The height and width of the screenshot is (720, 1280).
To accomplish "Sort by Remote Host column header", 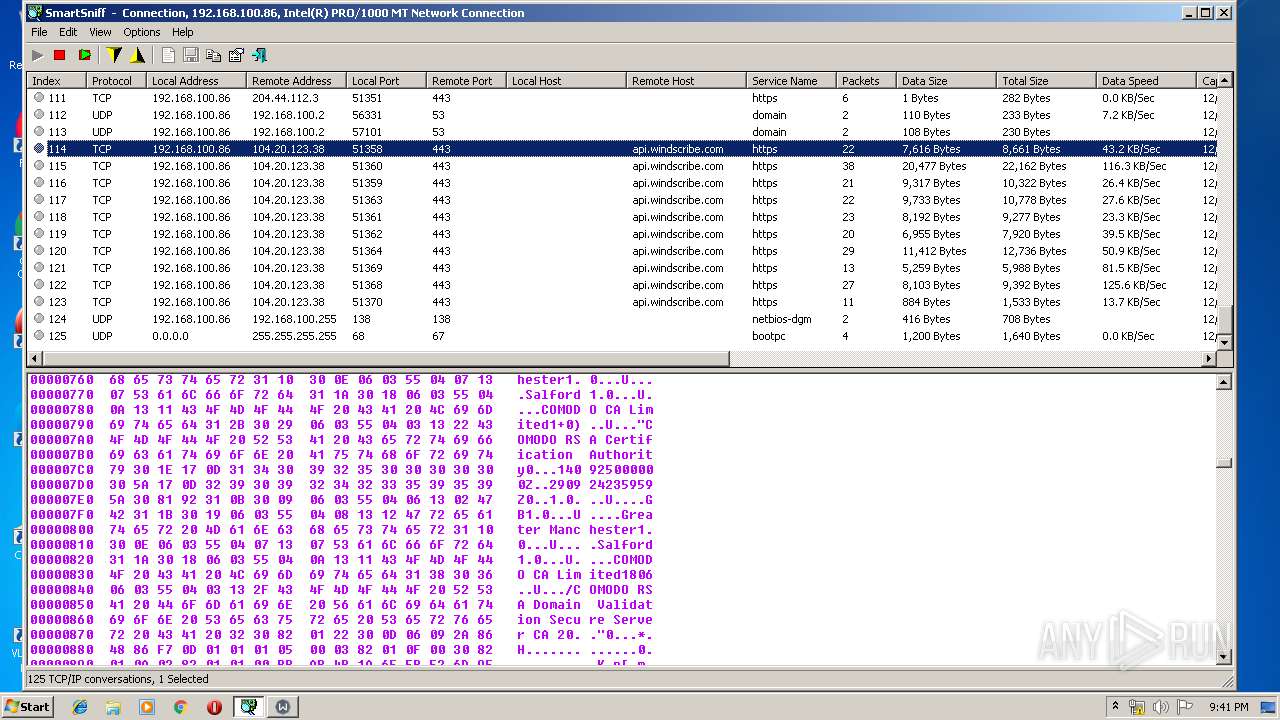I will [686, 80].
